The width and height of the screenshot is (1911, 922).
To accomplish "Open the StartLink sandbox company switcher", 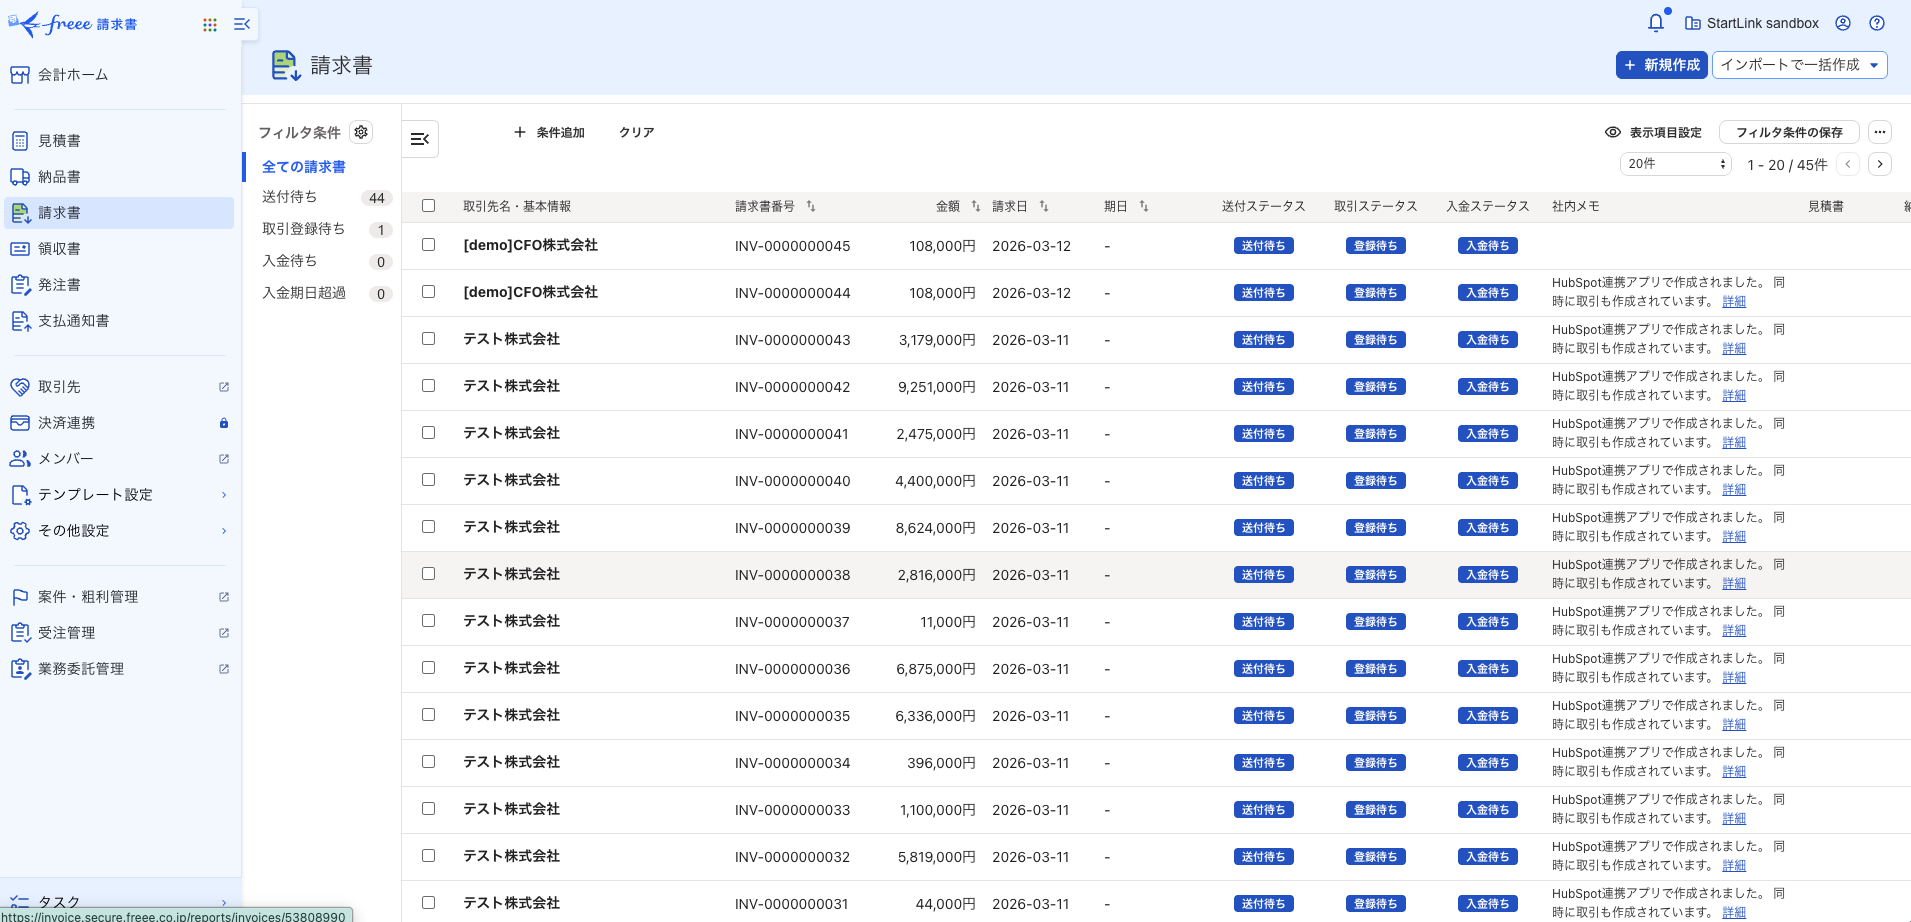I will pyautogui.click(x=1752, y=23).
